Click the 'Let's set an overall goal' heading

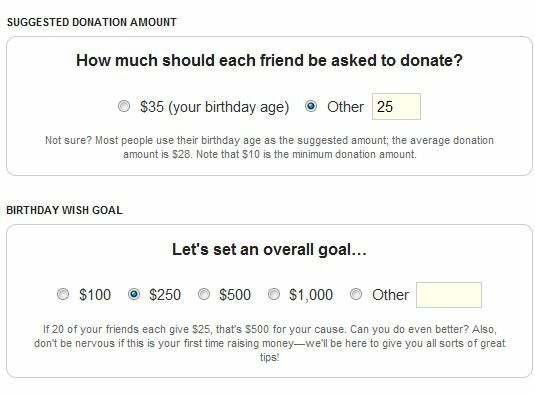click(x=269, y=250)
